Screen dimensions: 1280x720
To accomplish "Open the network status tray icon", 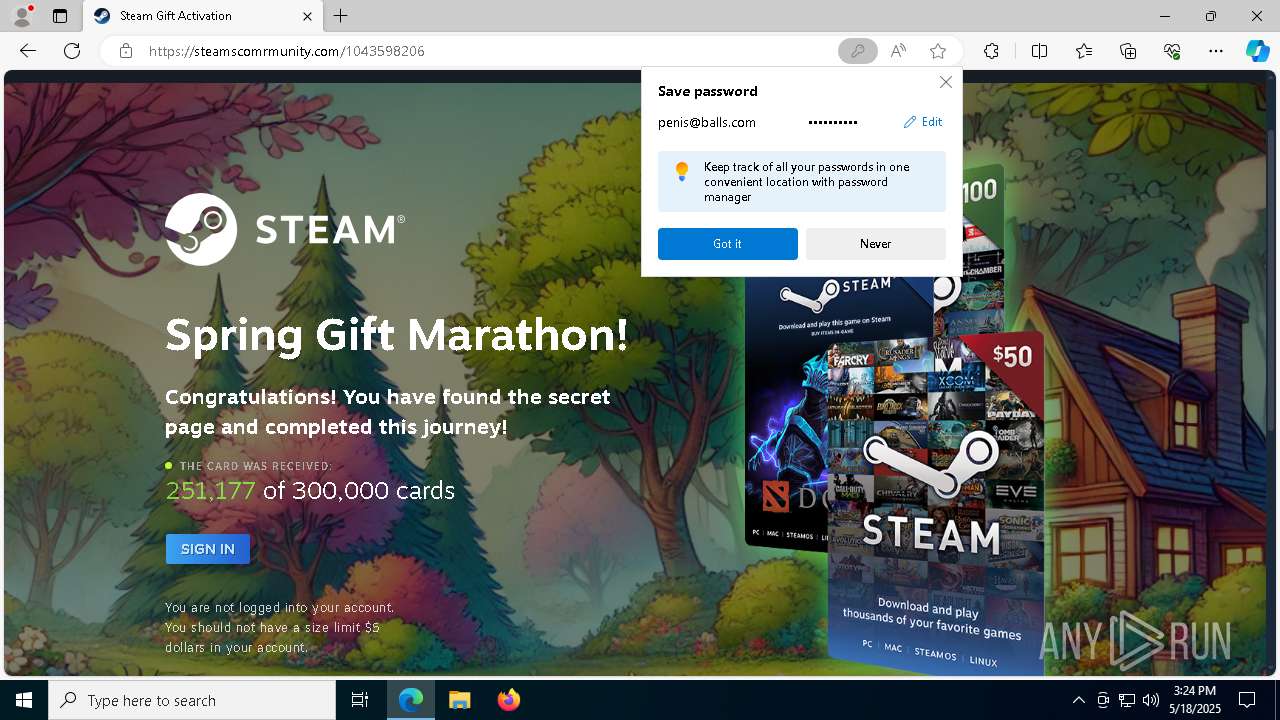I will tap(1127, 700).
